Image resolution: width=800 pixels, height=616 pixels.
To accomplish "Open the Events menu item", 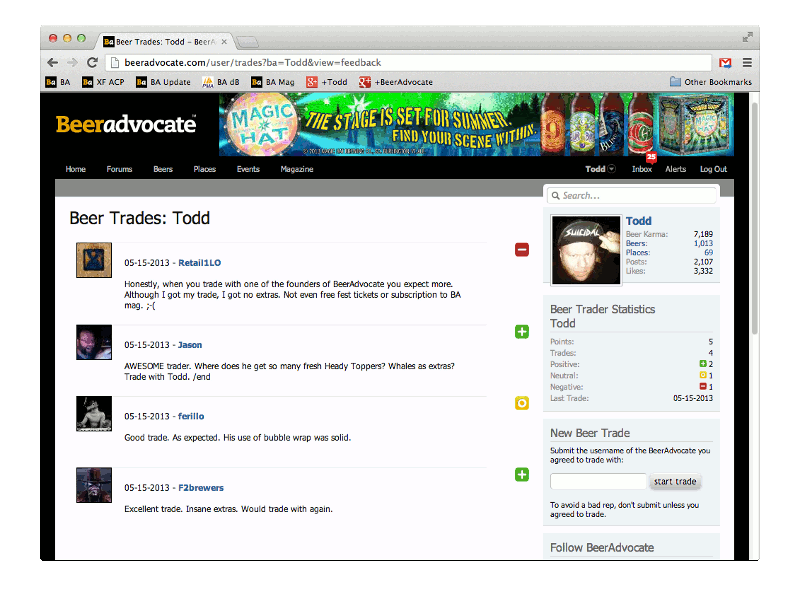I will pyautogui.click(x=248, y=169).
